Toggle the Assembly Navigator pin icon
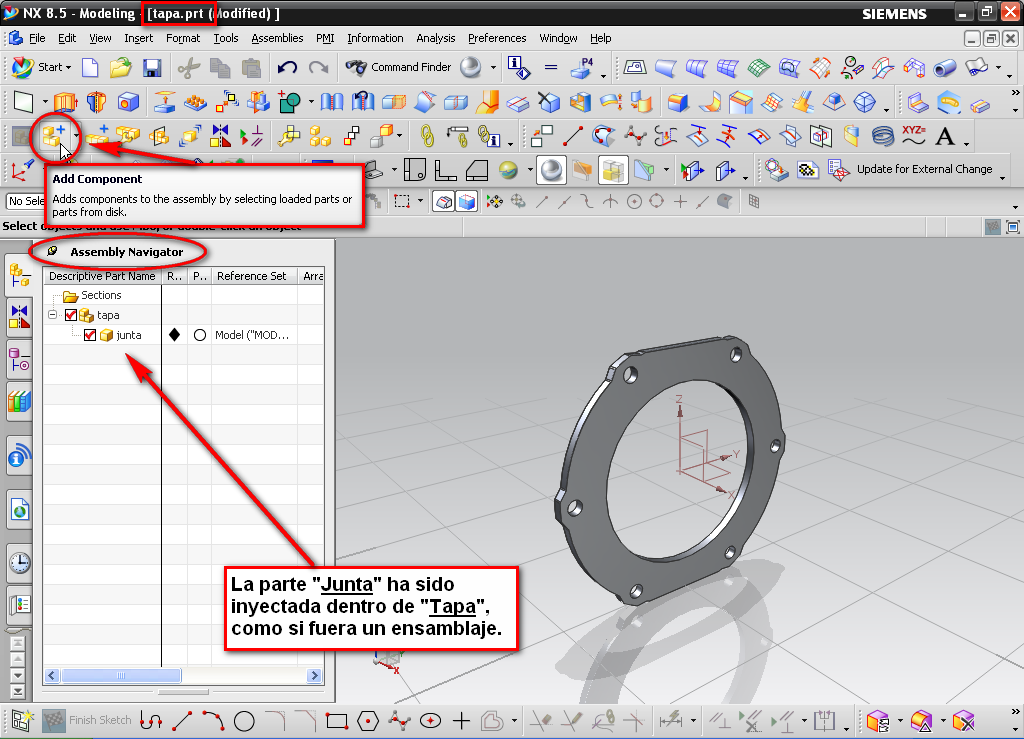Image resolution: width=1024 pixels, height=739 pixels. click(52, 252)
